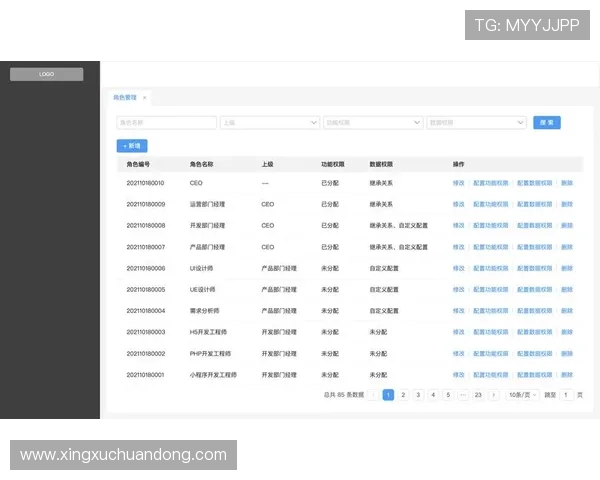Click 配置功能权限 for H5开发工程师
This screenshot has height=480, width=600.
491,332
